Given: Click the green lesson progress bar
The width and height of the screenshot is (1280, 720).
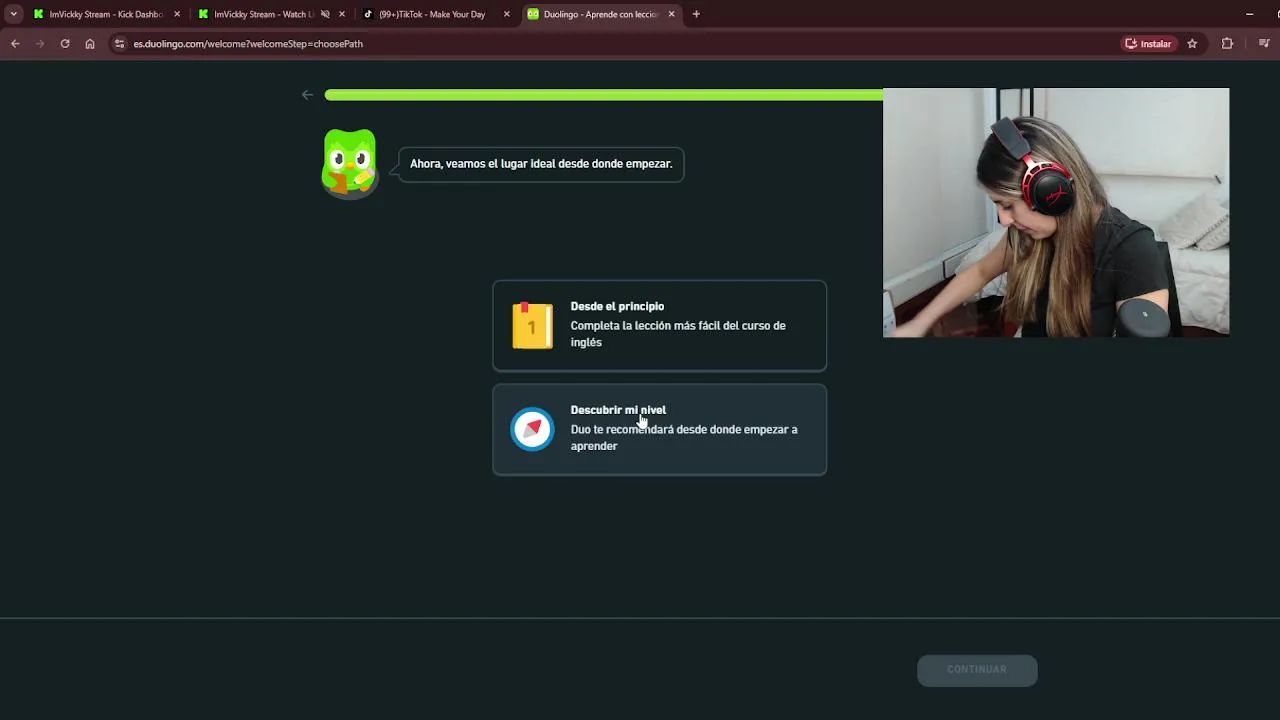Looking at the screenshot, I should tap(604, 95).
